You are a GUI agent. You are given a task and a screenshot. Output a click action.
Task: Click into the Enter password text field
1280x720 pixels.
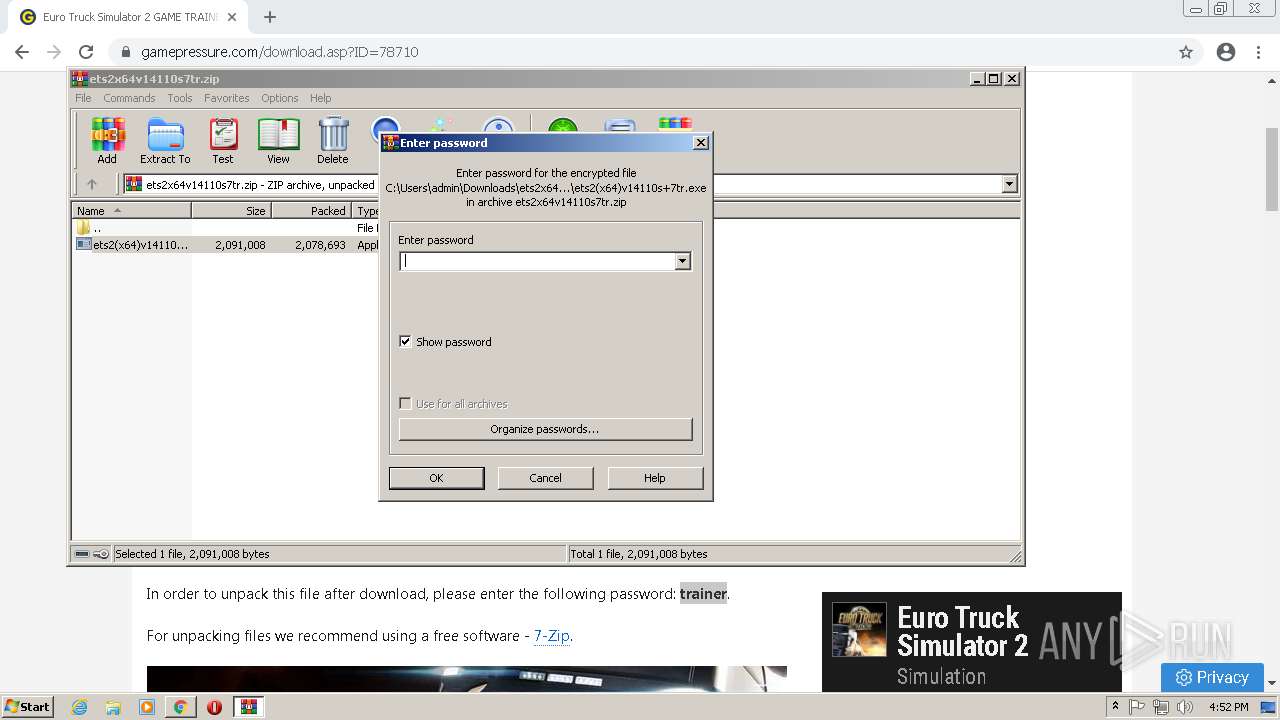(537, 261)
